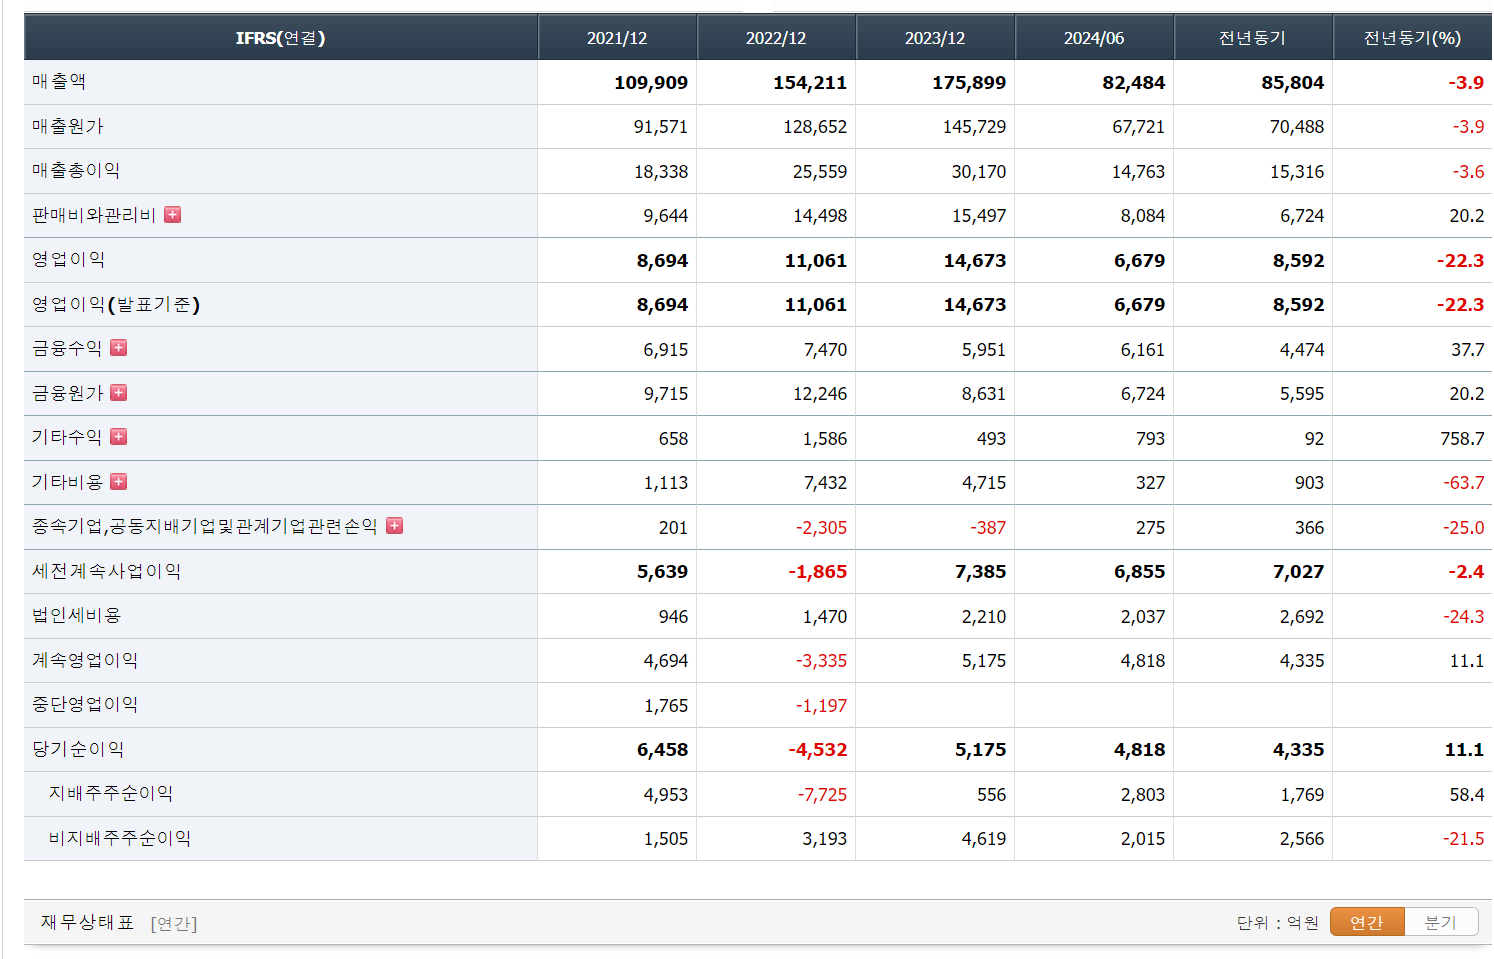Click 매출액 value 82,484 for 2024/06
Viewport: 1494px width, 959px height.
1134,83
